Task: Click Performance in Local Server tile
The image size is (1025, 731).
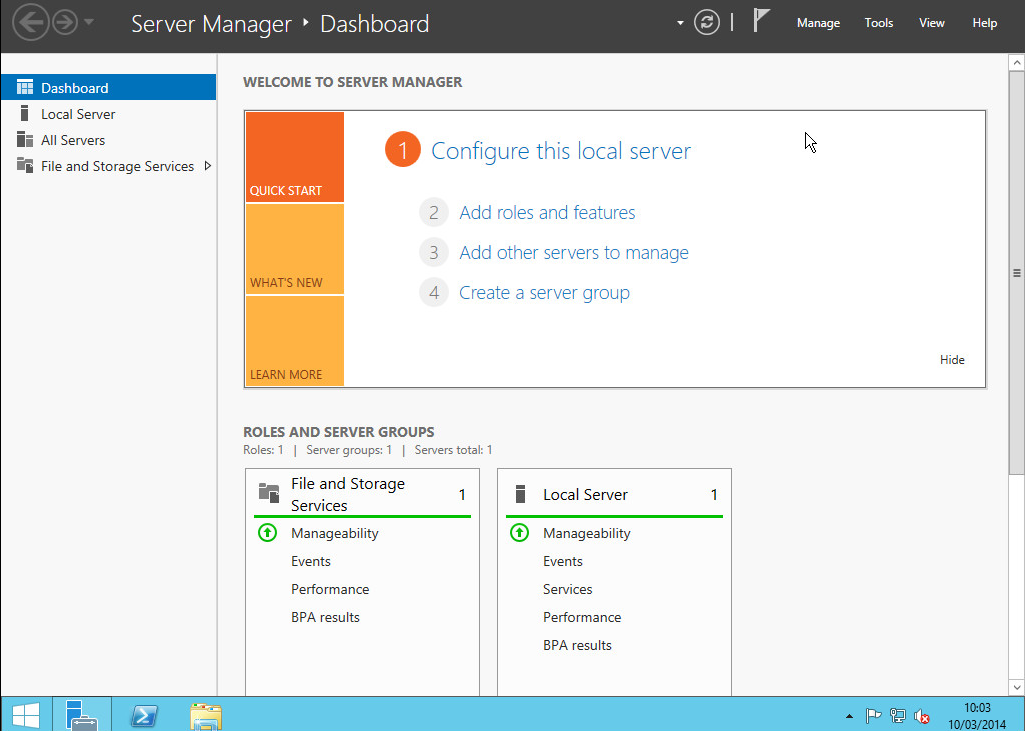Action: [582, 617]
